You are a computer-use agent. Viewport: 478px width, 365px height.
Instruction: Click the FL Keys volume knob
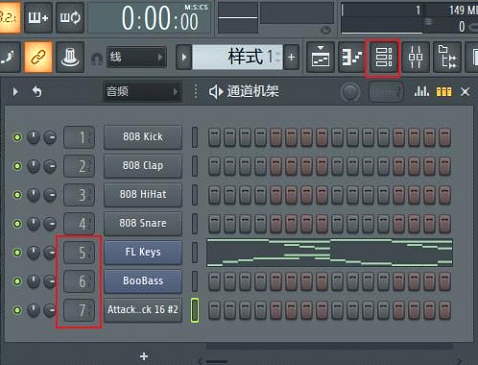[x=50, y=253]
